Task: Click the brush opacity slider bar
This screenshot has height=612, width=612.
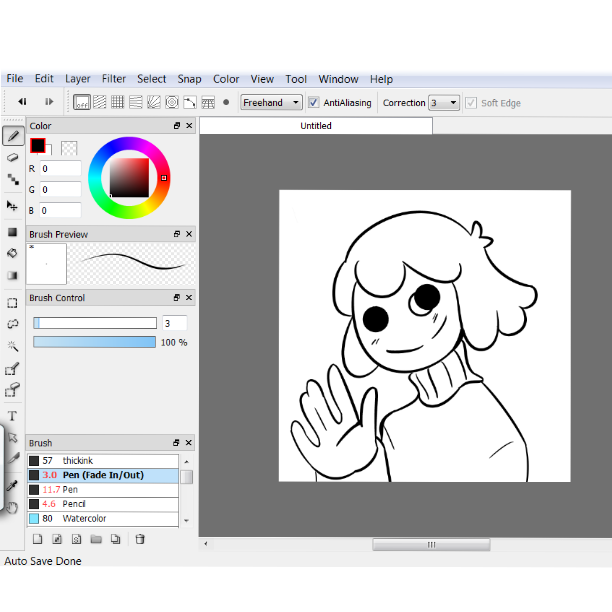Action: [x=95, y=342]
